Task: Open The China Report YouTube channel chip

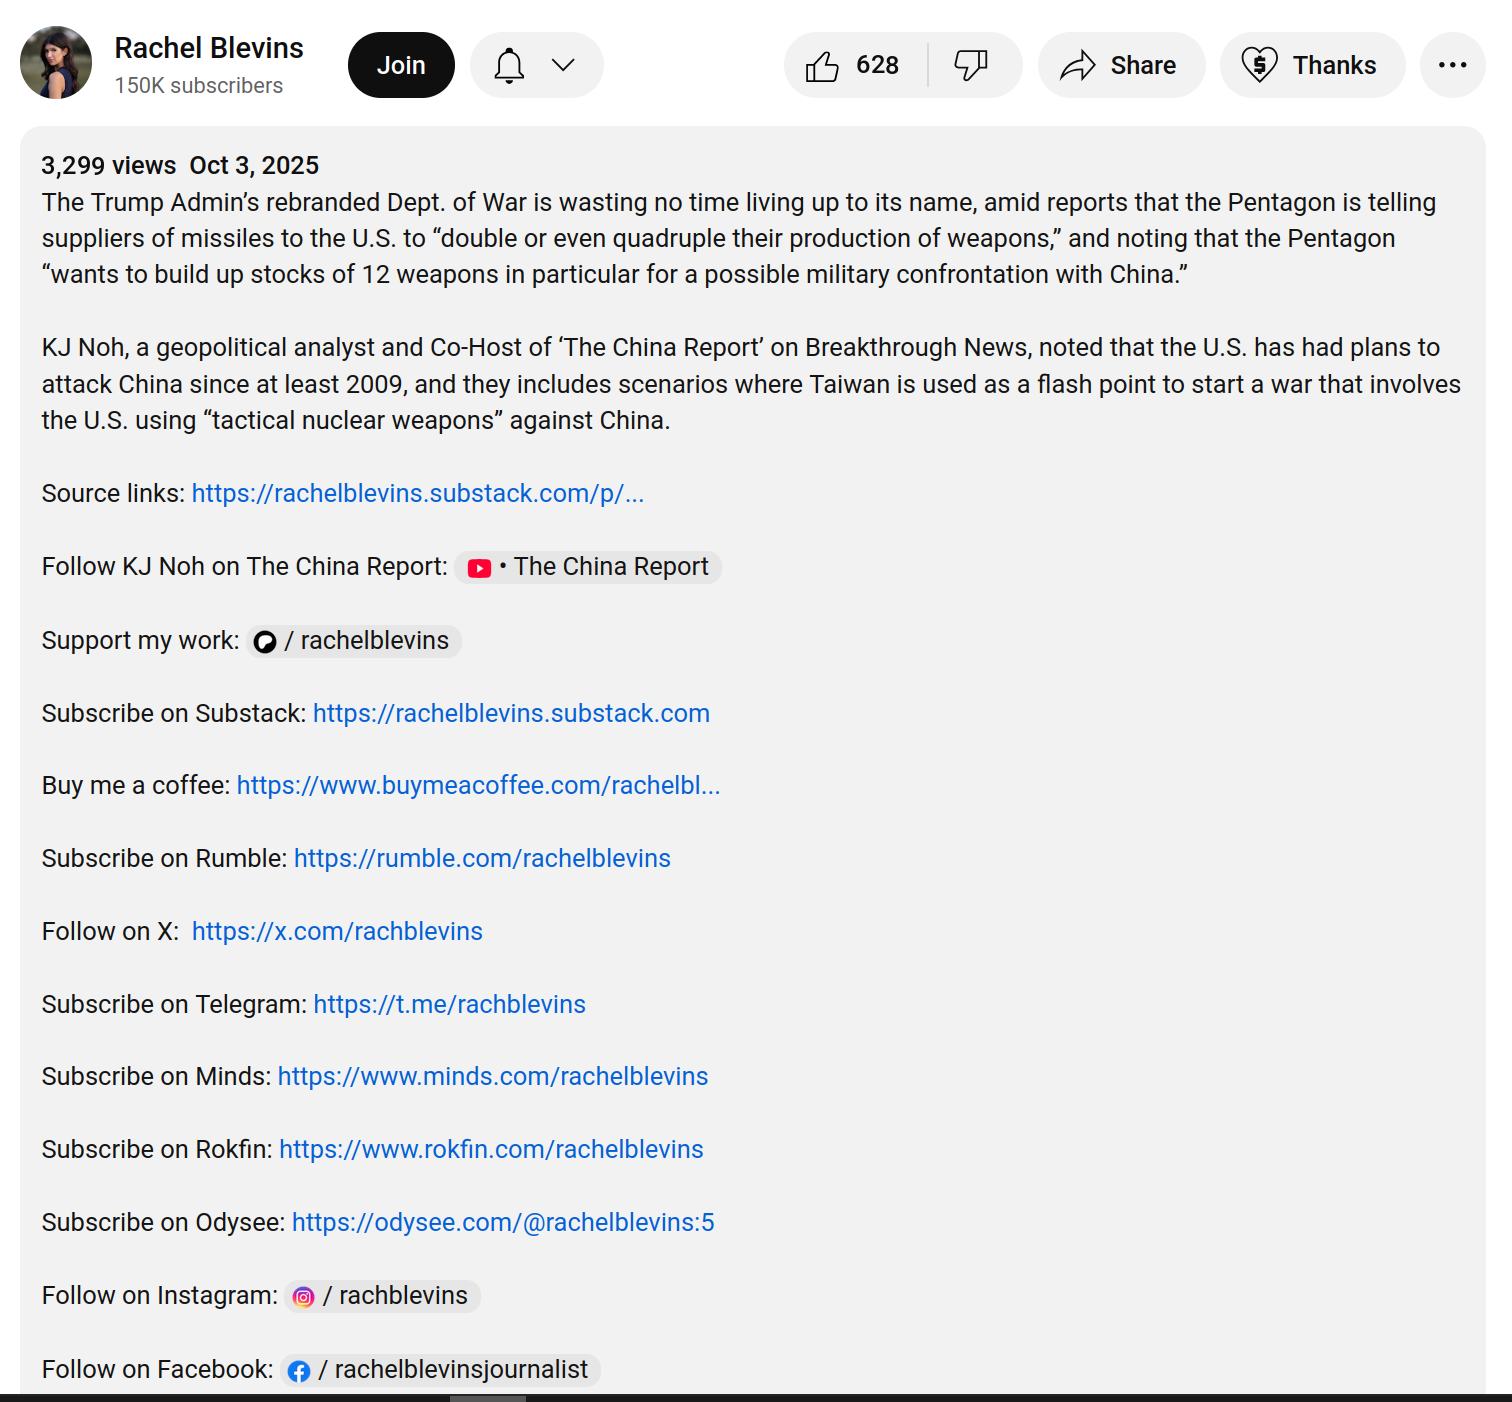Action: tap(588, 567)
